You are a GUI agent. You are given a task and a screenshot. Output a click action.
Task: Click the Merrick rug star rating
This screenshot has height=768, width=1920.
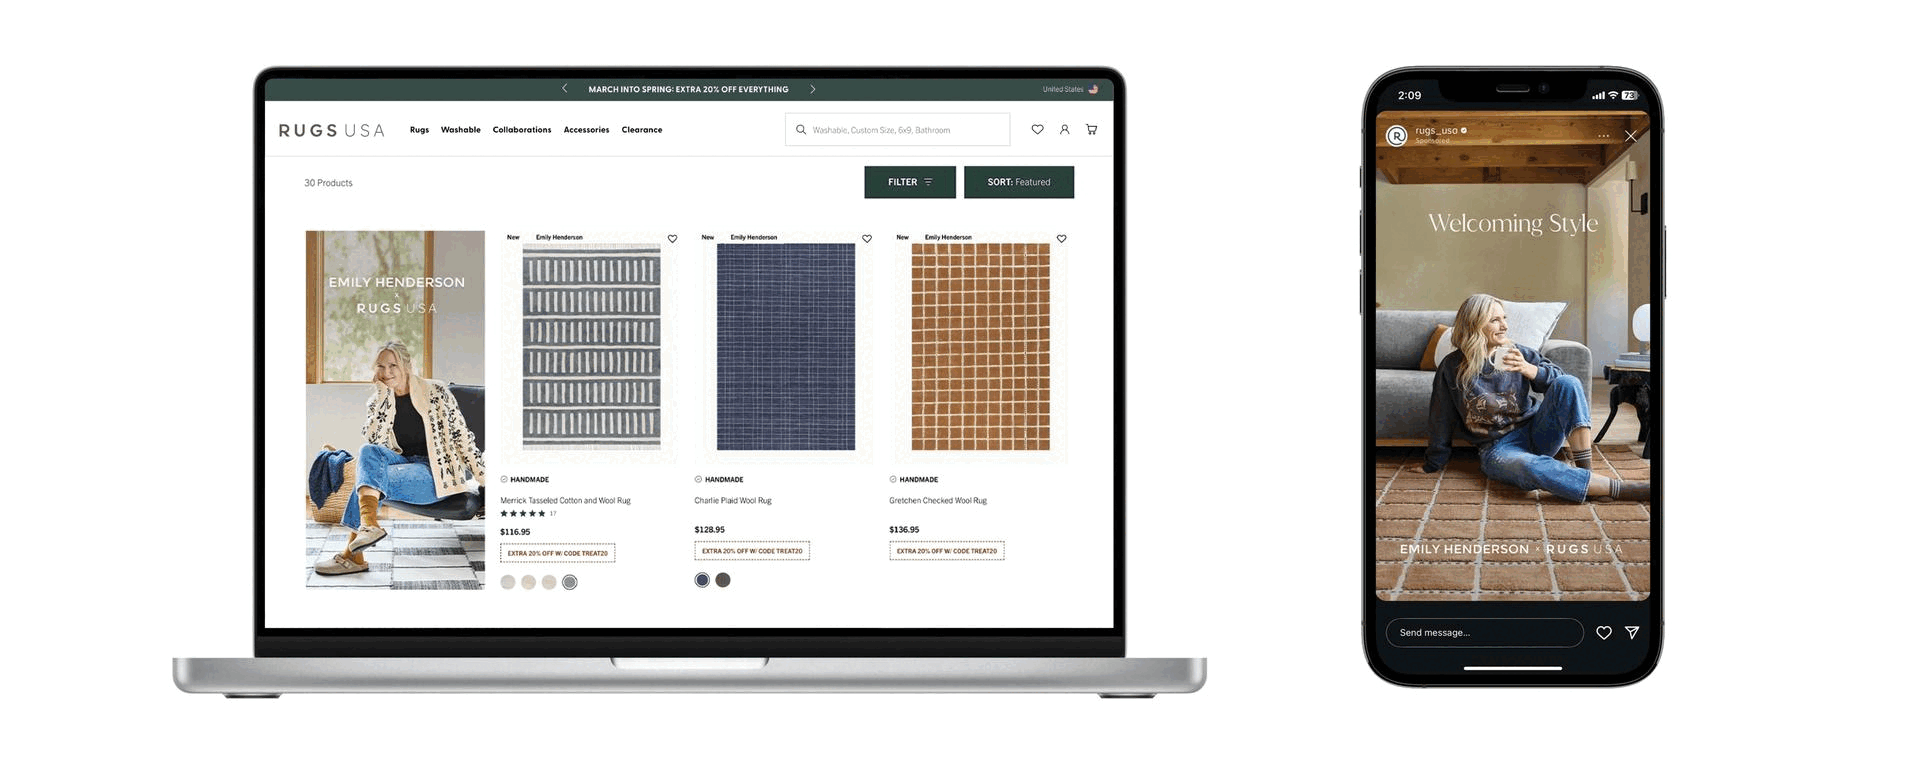(523, 514)
